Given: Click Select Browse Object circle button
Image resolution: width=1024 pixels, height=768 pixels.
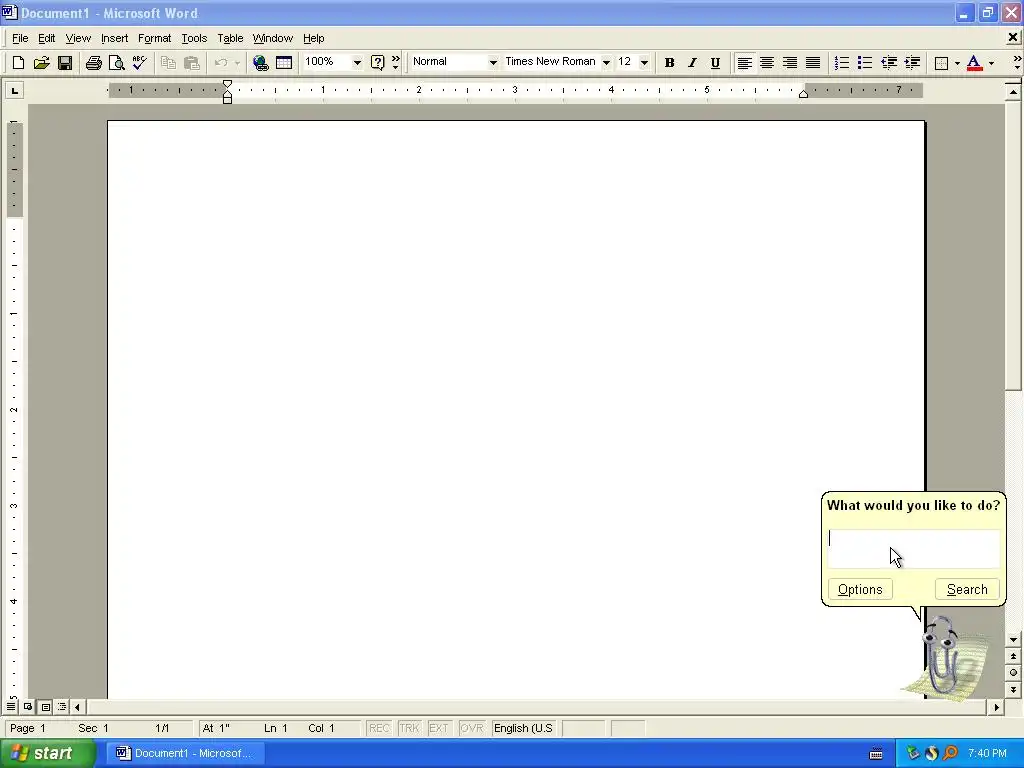Looking at the screenshot, I should (1013, 673).
